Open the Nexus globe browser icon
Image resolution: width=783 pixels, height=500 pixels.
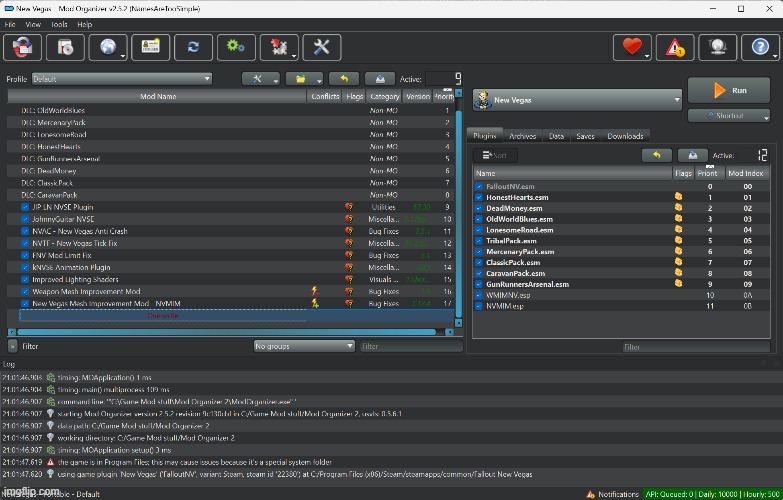point(108,47)
